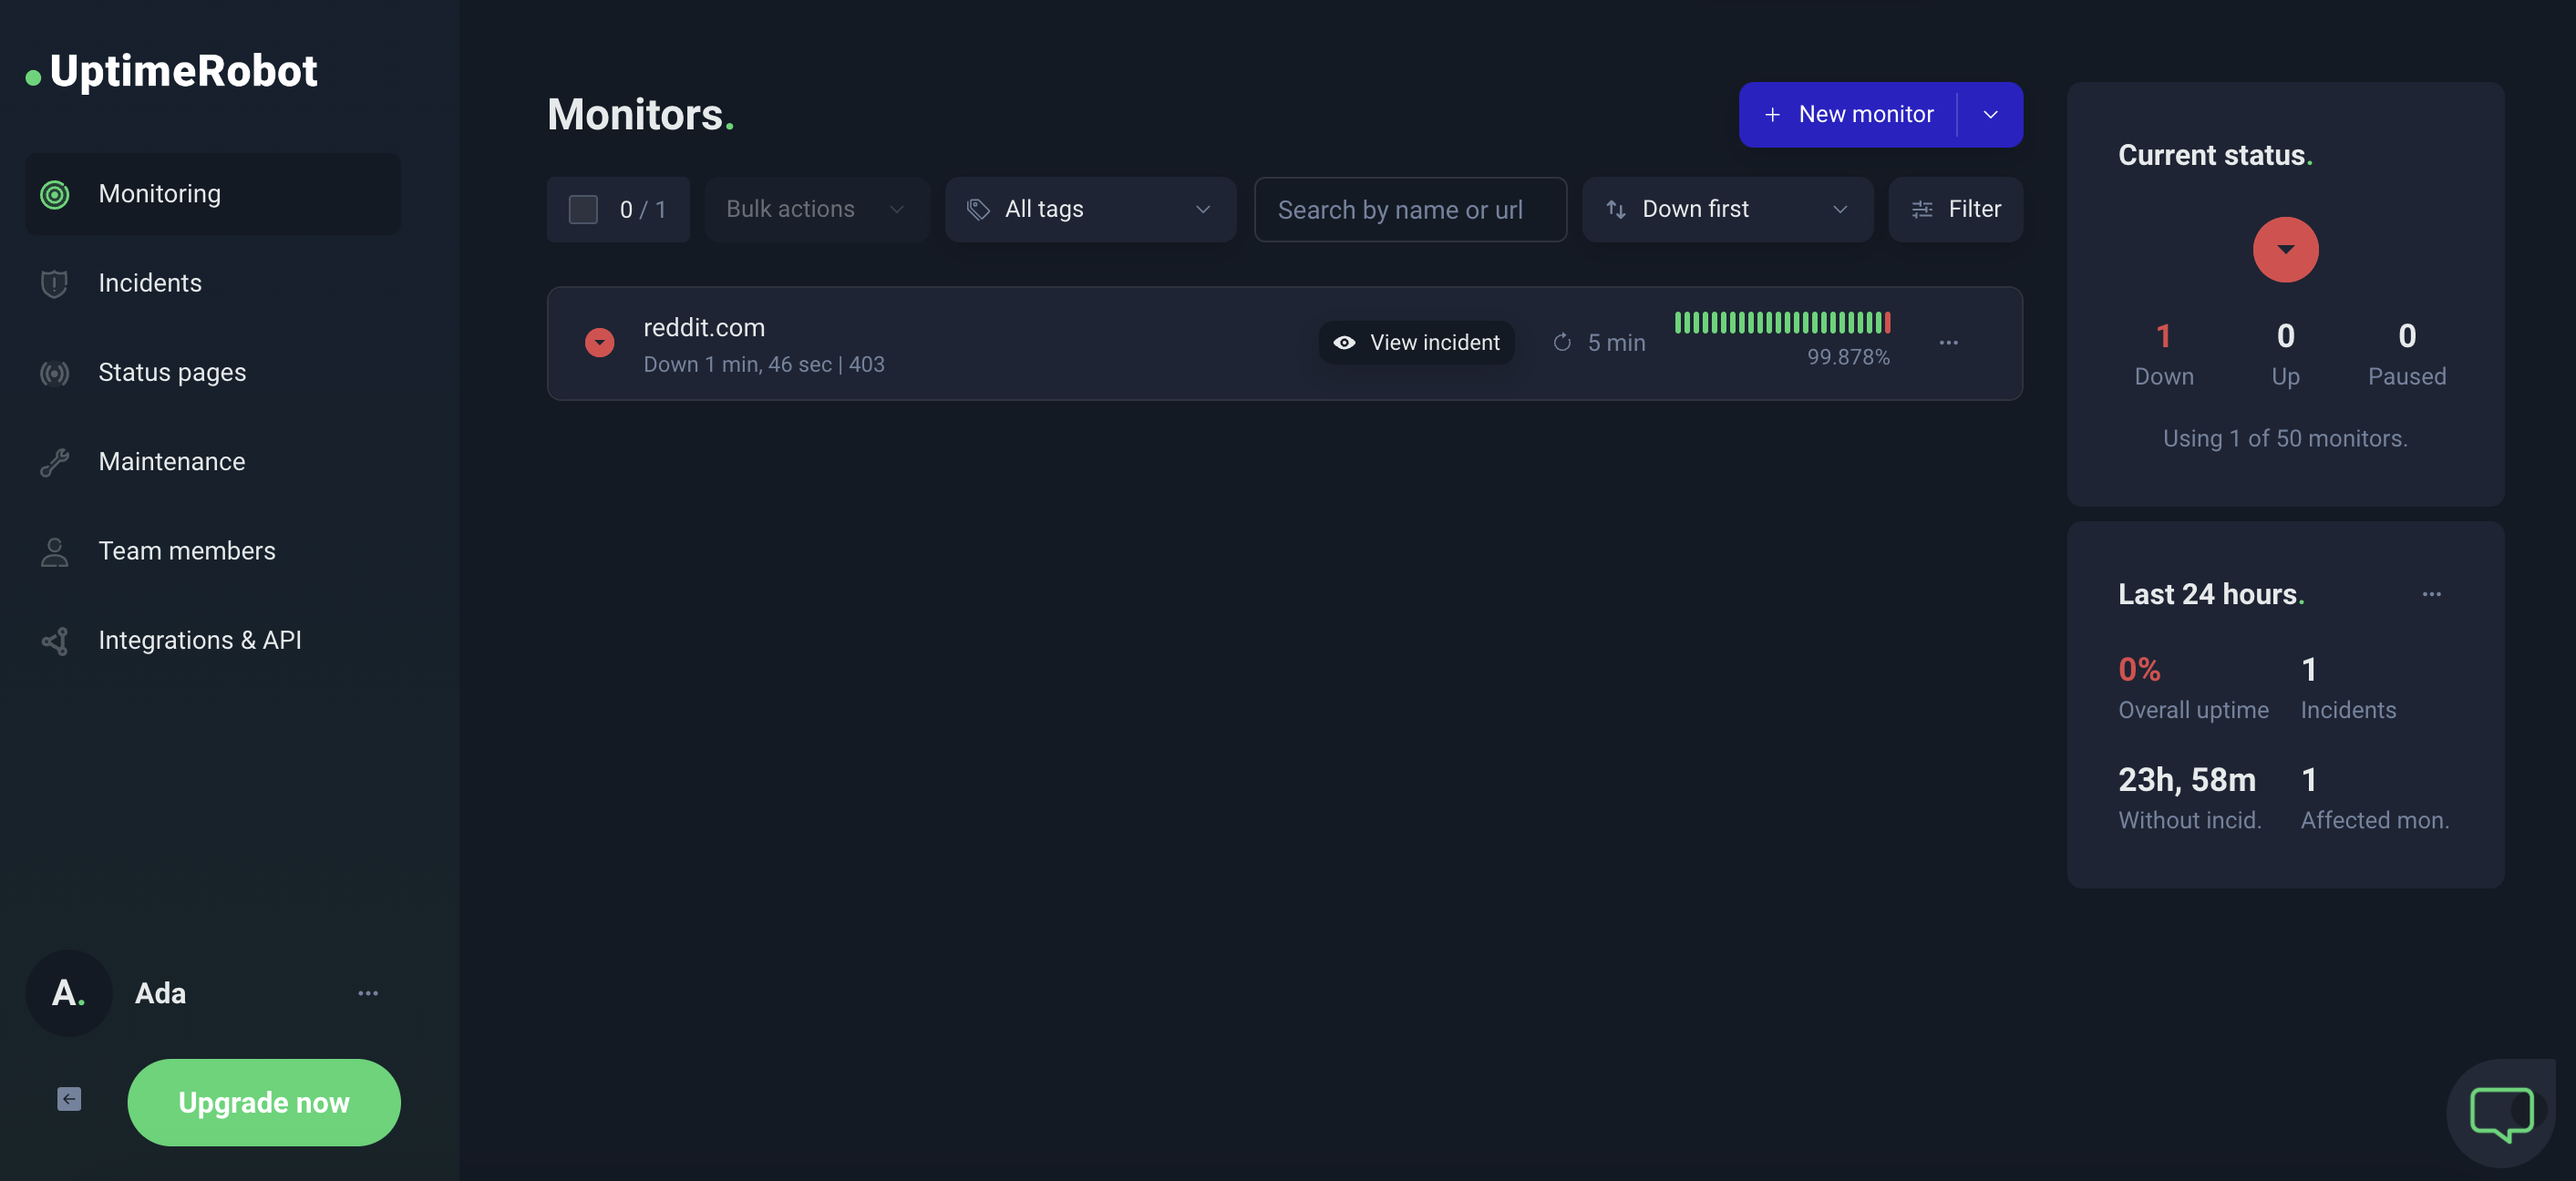The image size is (2576, 1181).
Task: Open the All tags dropdown
Action: 1090,209
